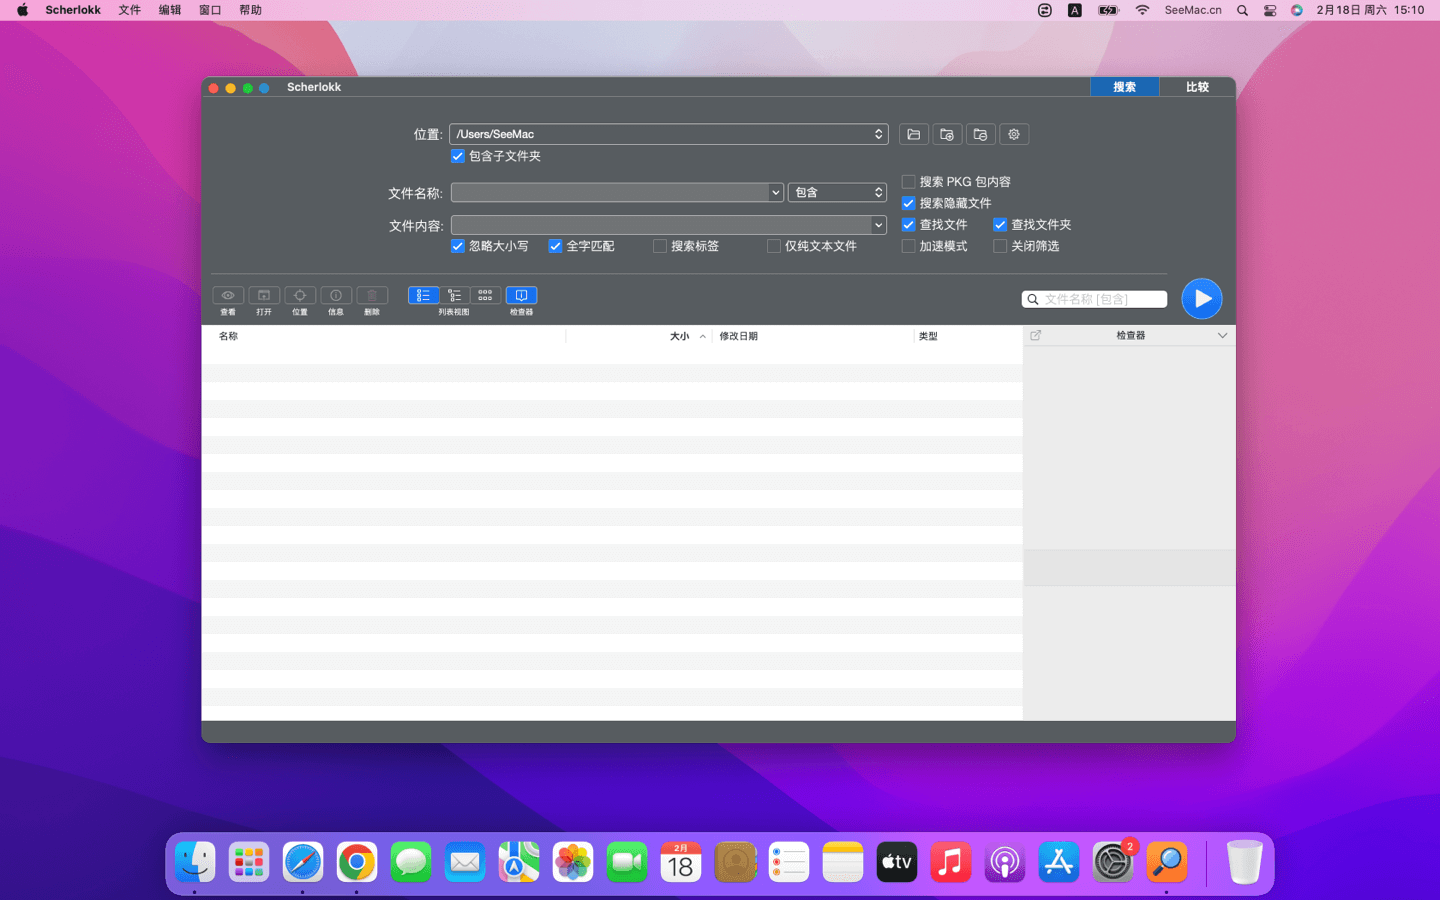
Task: Click the 删除 trash icon
Action: tap(372, 296)
